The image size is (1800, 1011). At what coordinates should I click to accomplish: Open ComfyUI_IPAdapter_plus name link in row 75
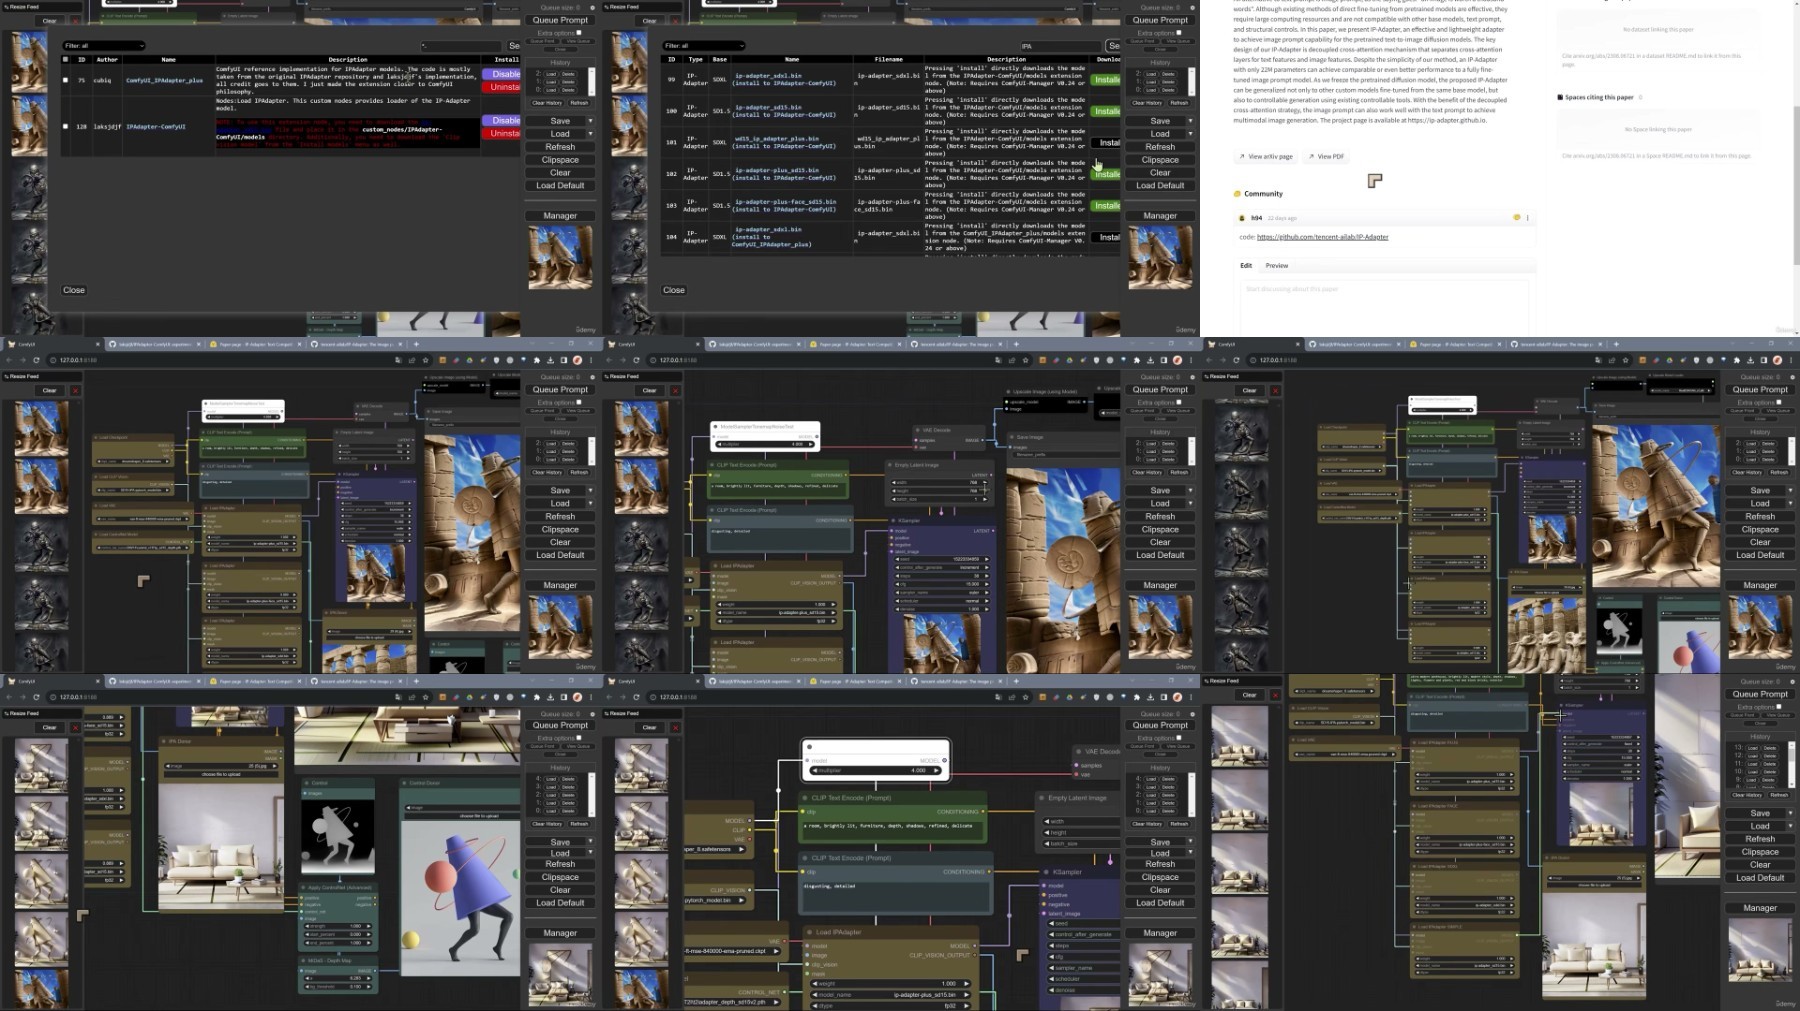click(x=164, y=80)
